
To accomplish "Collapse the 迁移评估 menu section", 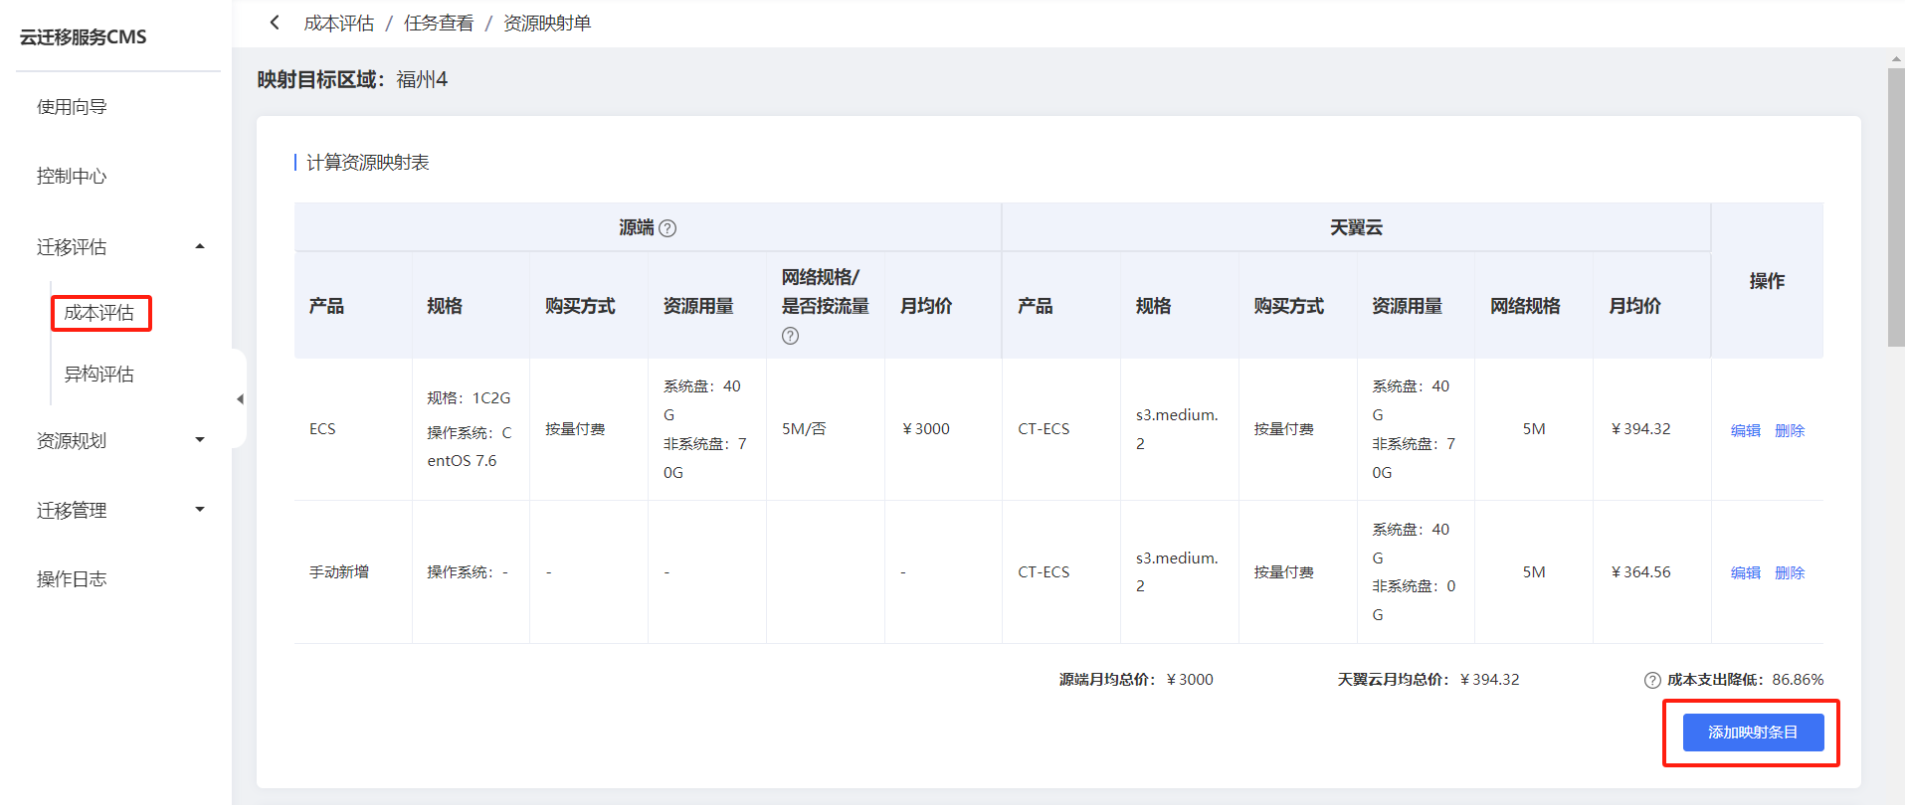I will (200, 247).
